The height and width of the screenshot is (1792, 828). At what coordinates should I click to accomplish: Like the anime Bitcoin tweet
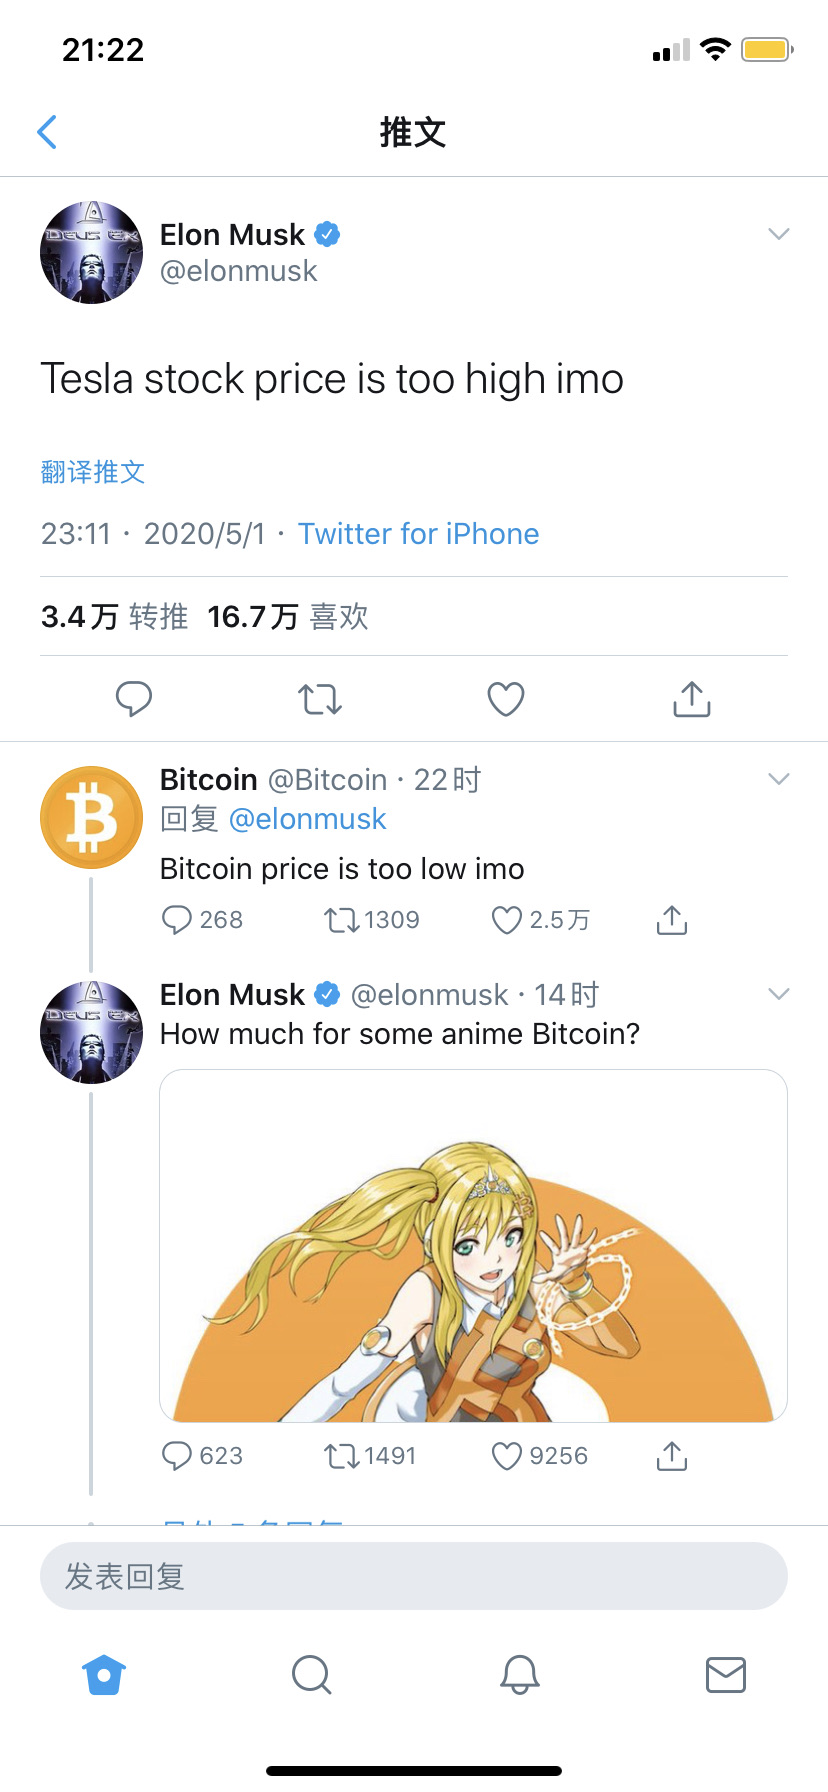(x=507, y=1456)
